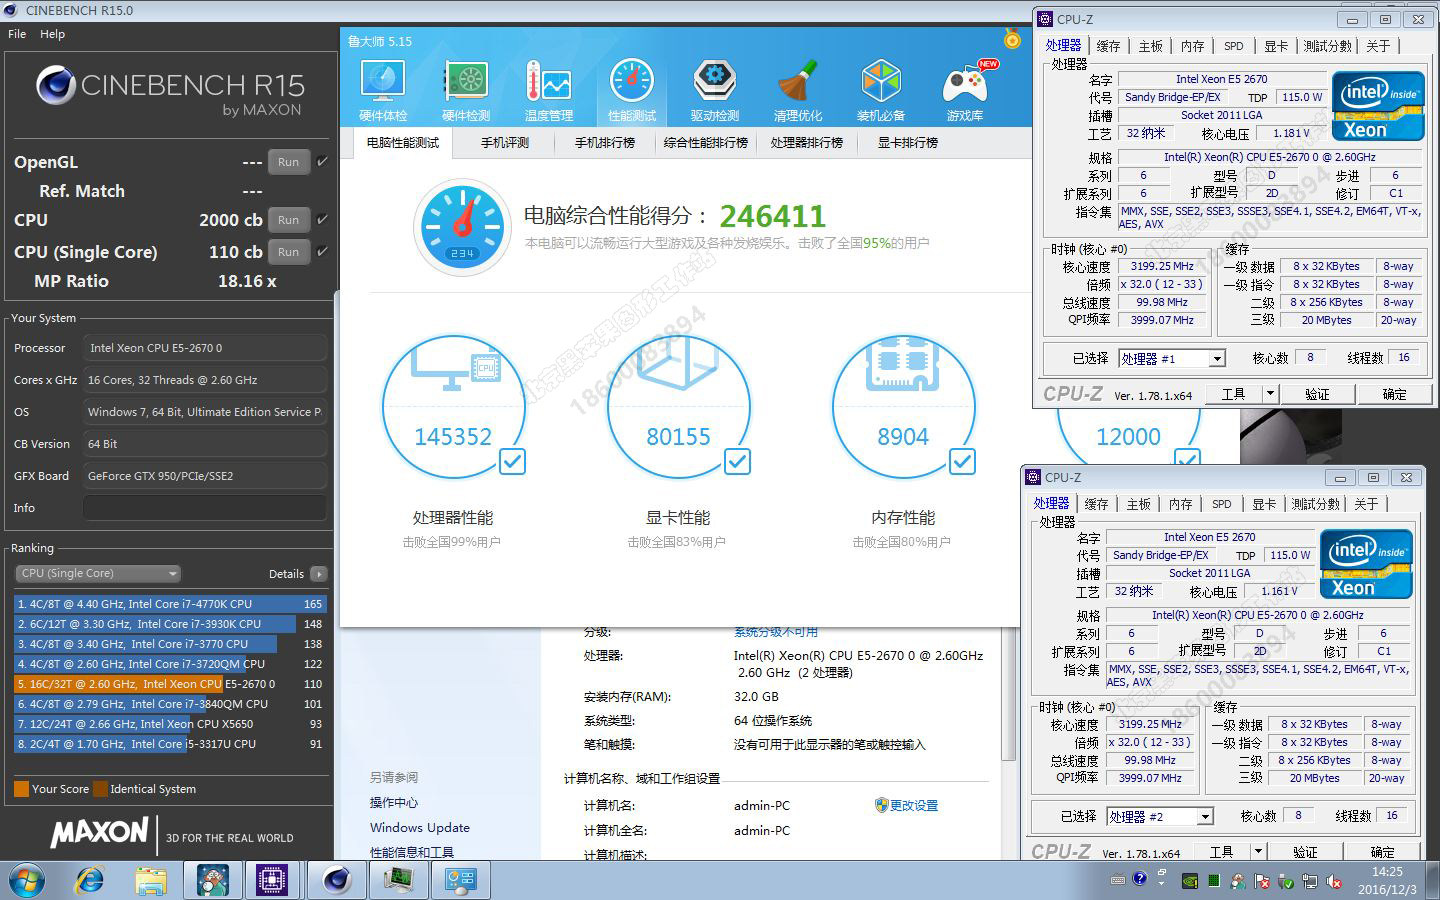
Task: Click the gold medal icon in 鲁大师 title bar
Action: [x=1012, y=39]
